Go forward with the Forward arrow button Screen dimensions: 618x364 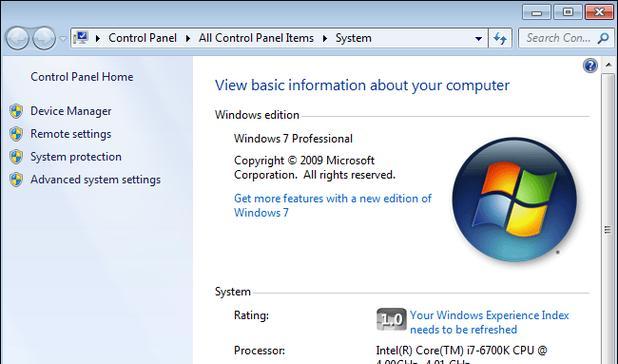click(x=44, y=38)
